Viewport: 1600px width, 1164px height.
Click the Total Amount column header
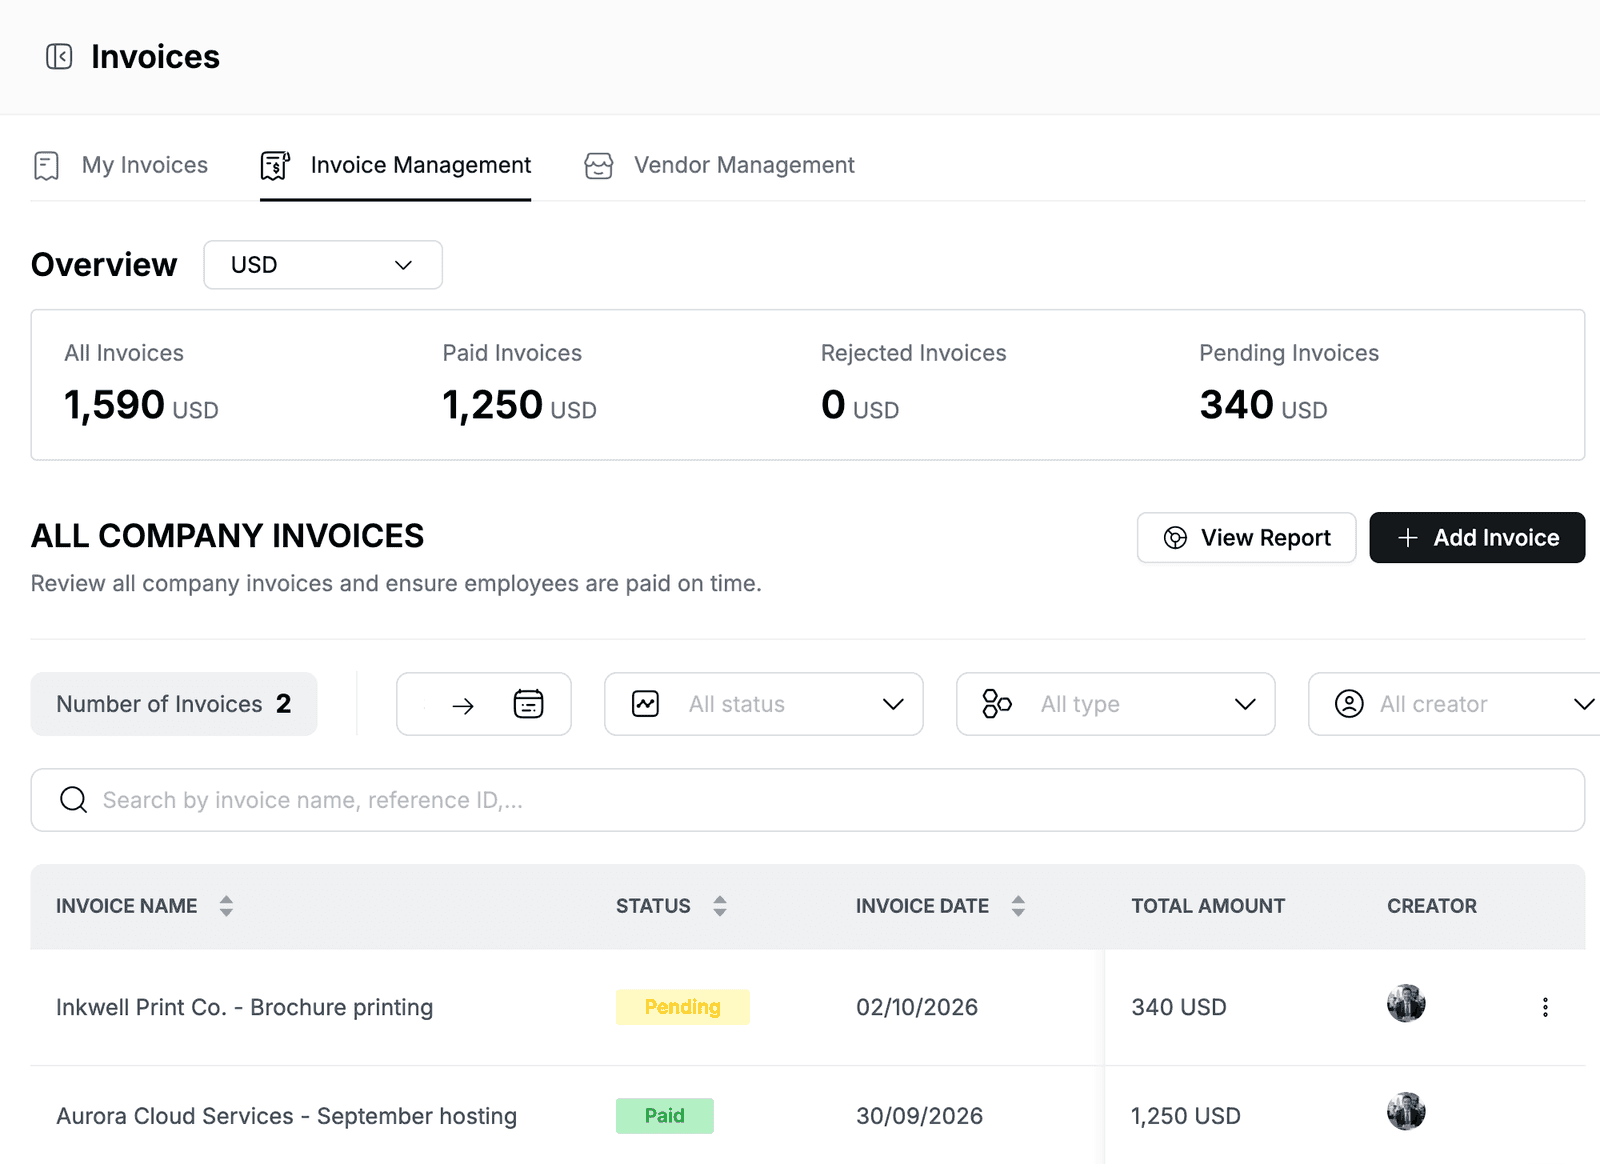[x=1208, y=906]
